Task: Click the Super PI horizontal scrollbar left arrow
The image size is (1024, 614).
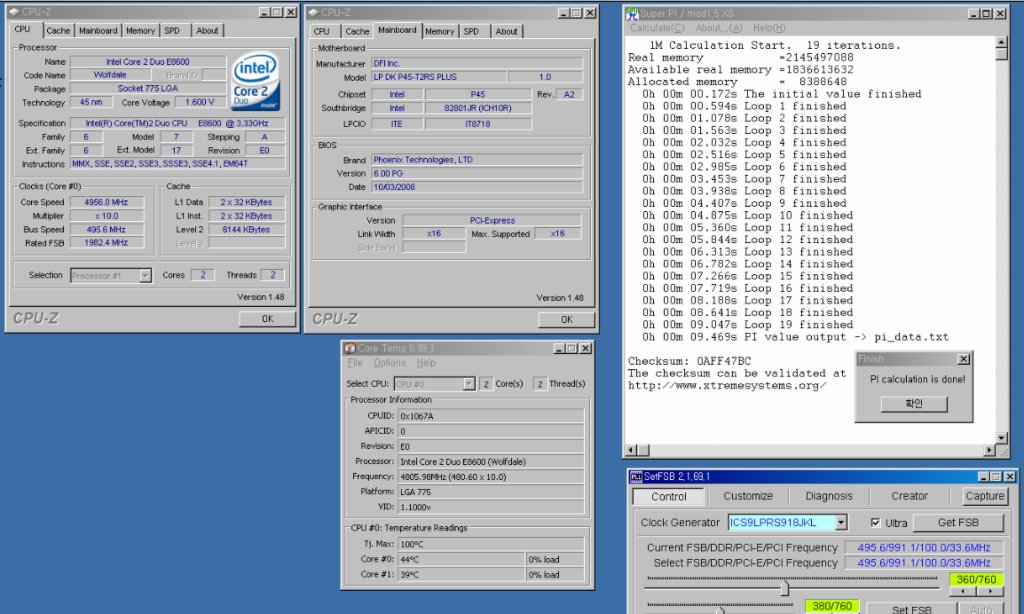Action: pyautogui.click(x=631, y=450)
